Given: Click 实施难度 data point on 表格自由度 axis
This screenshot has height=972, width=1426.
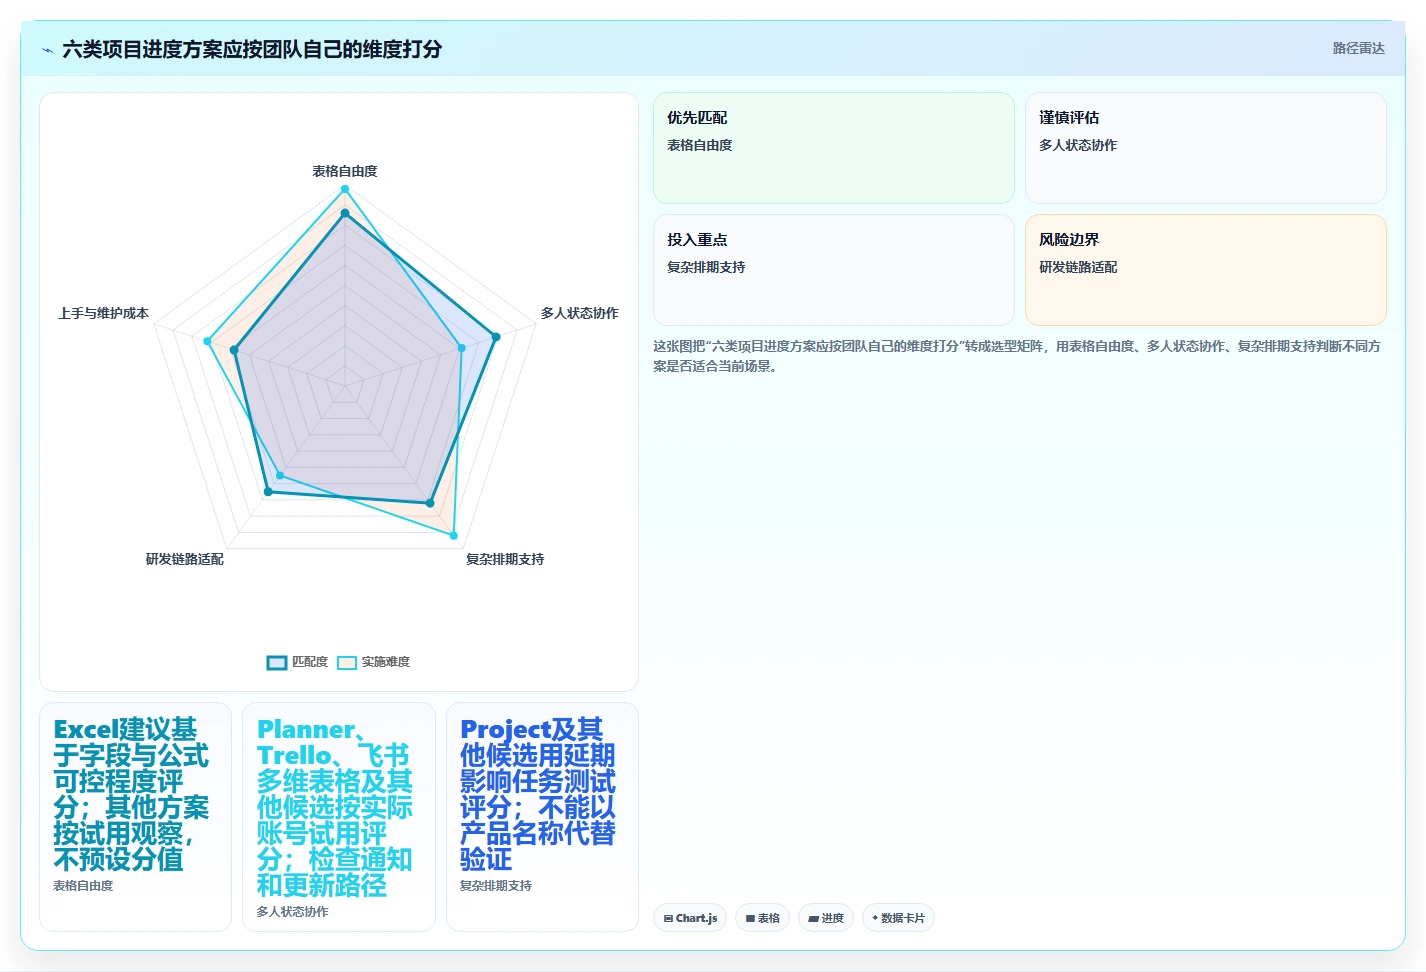Looking at the screenshot, I should point(345,189).
